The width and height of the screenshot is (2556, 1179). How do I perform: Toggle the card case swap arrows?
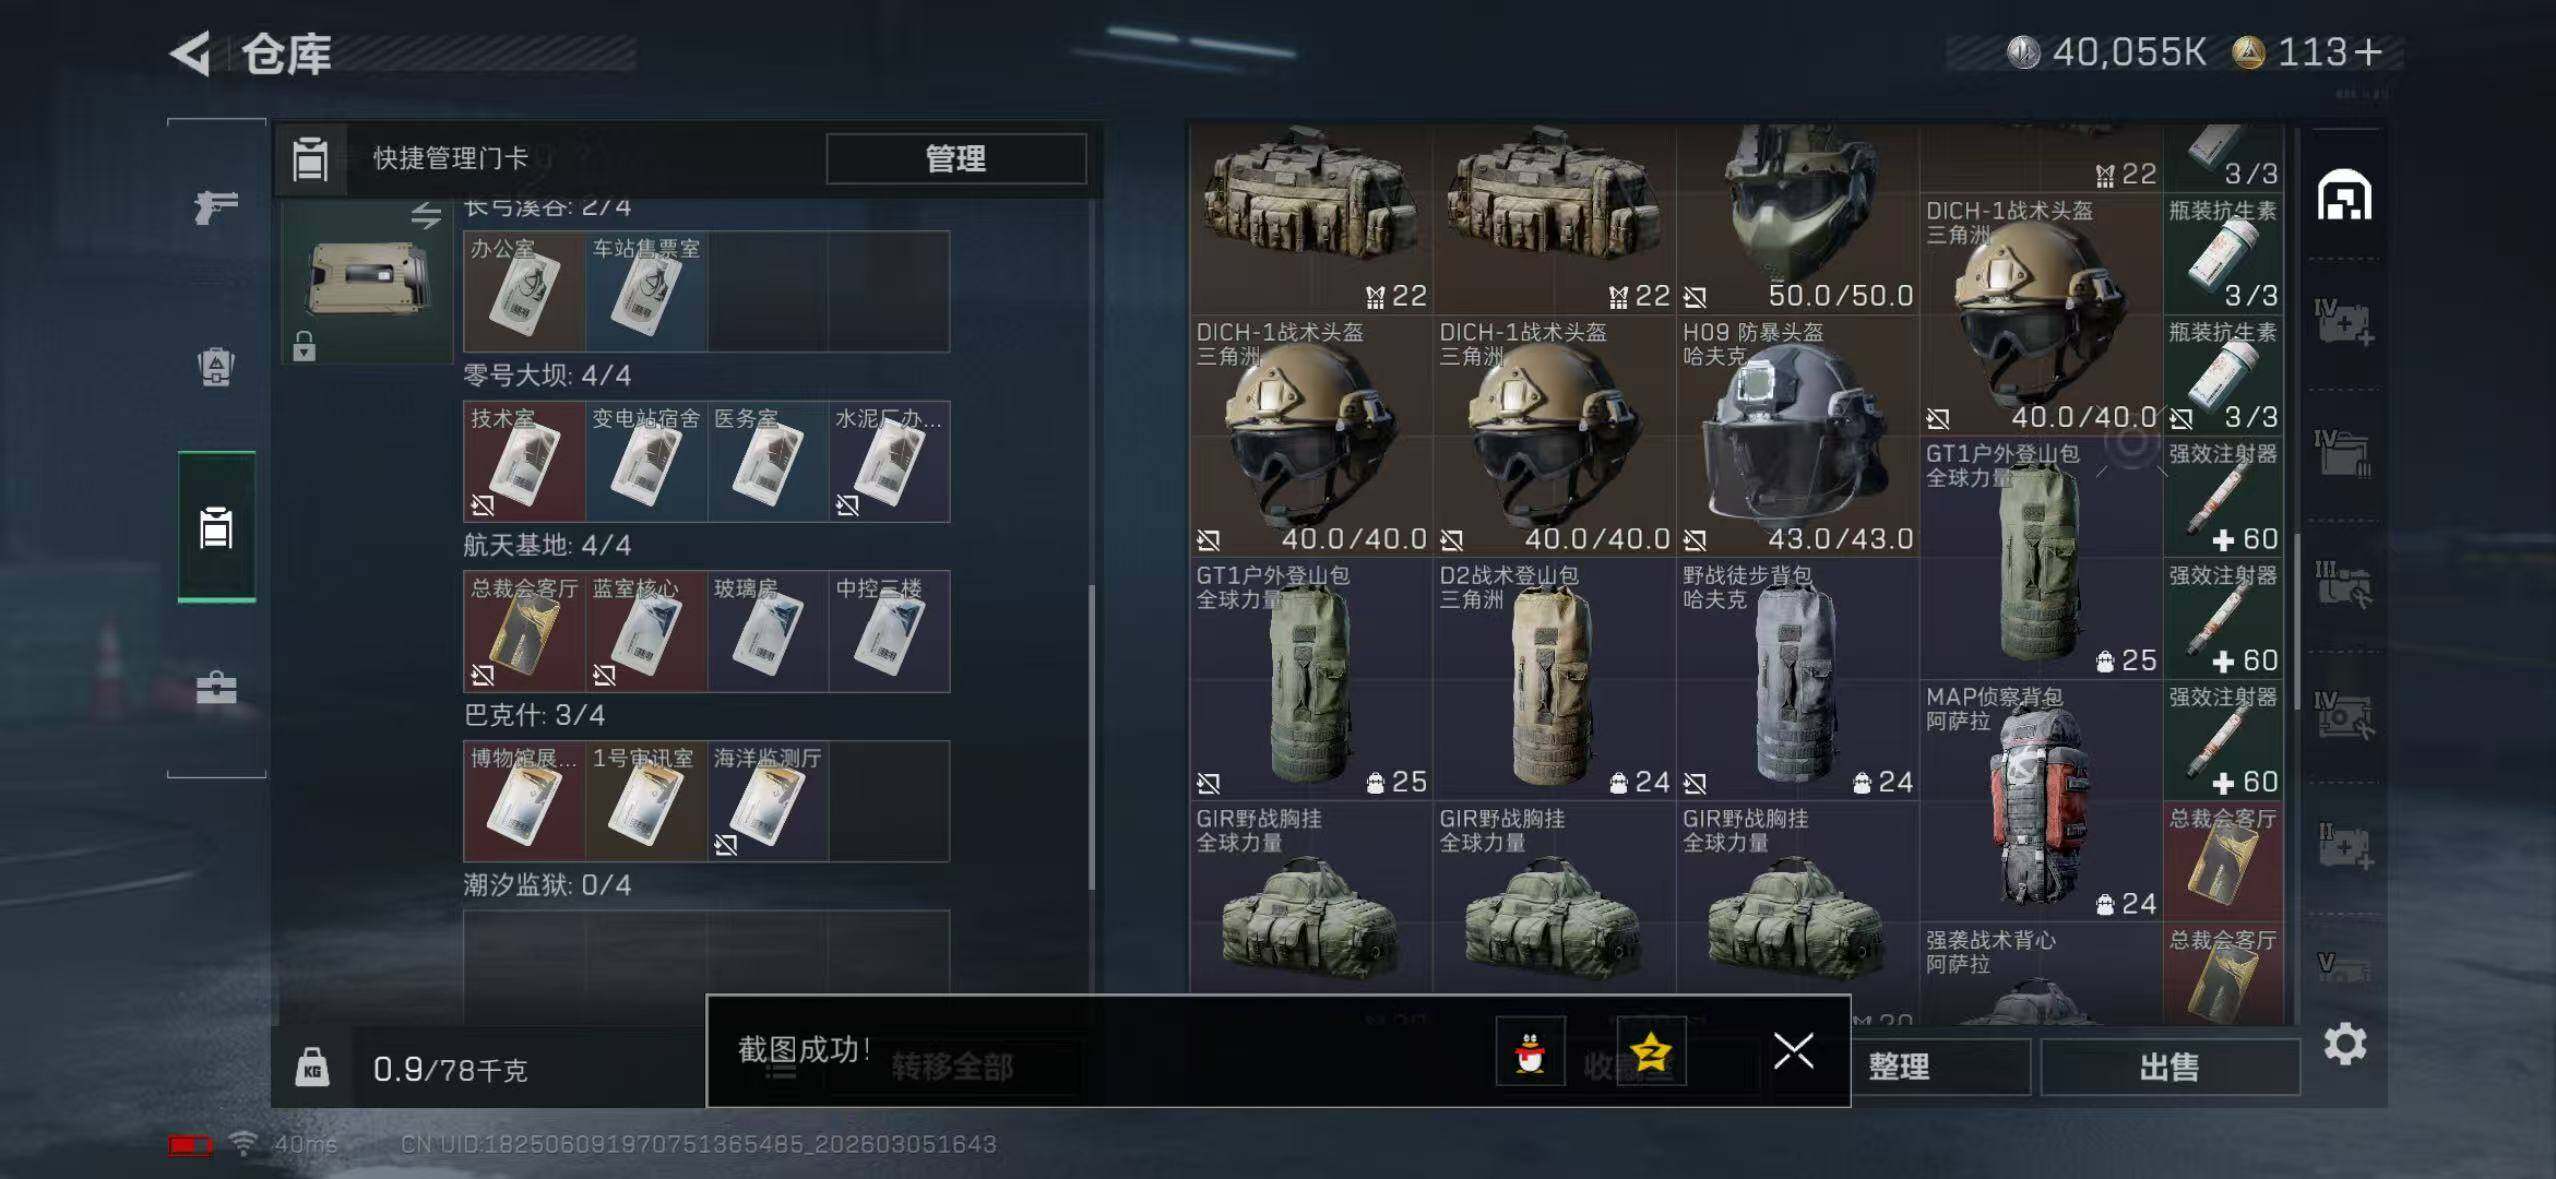[x=426, y=215]
